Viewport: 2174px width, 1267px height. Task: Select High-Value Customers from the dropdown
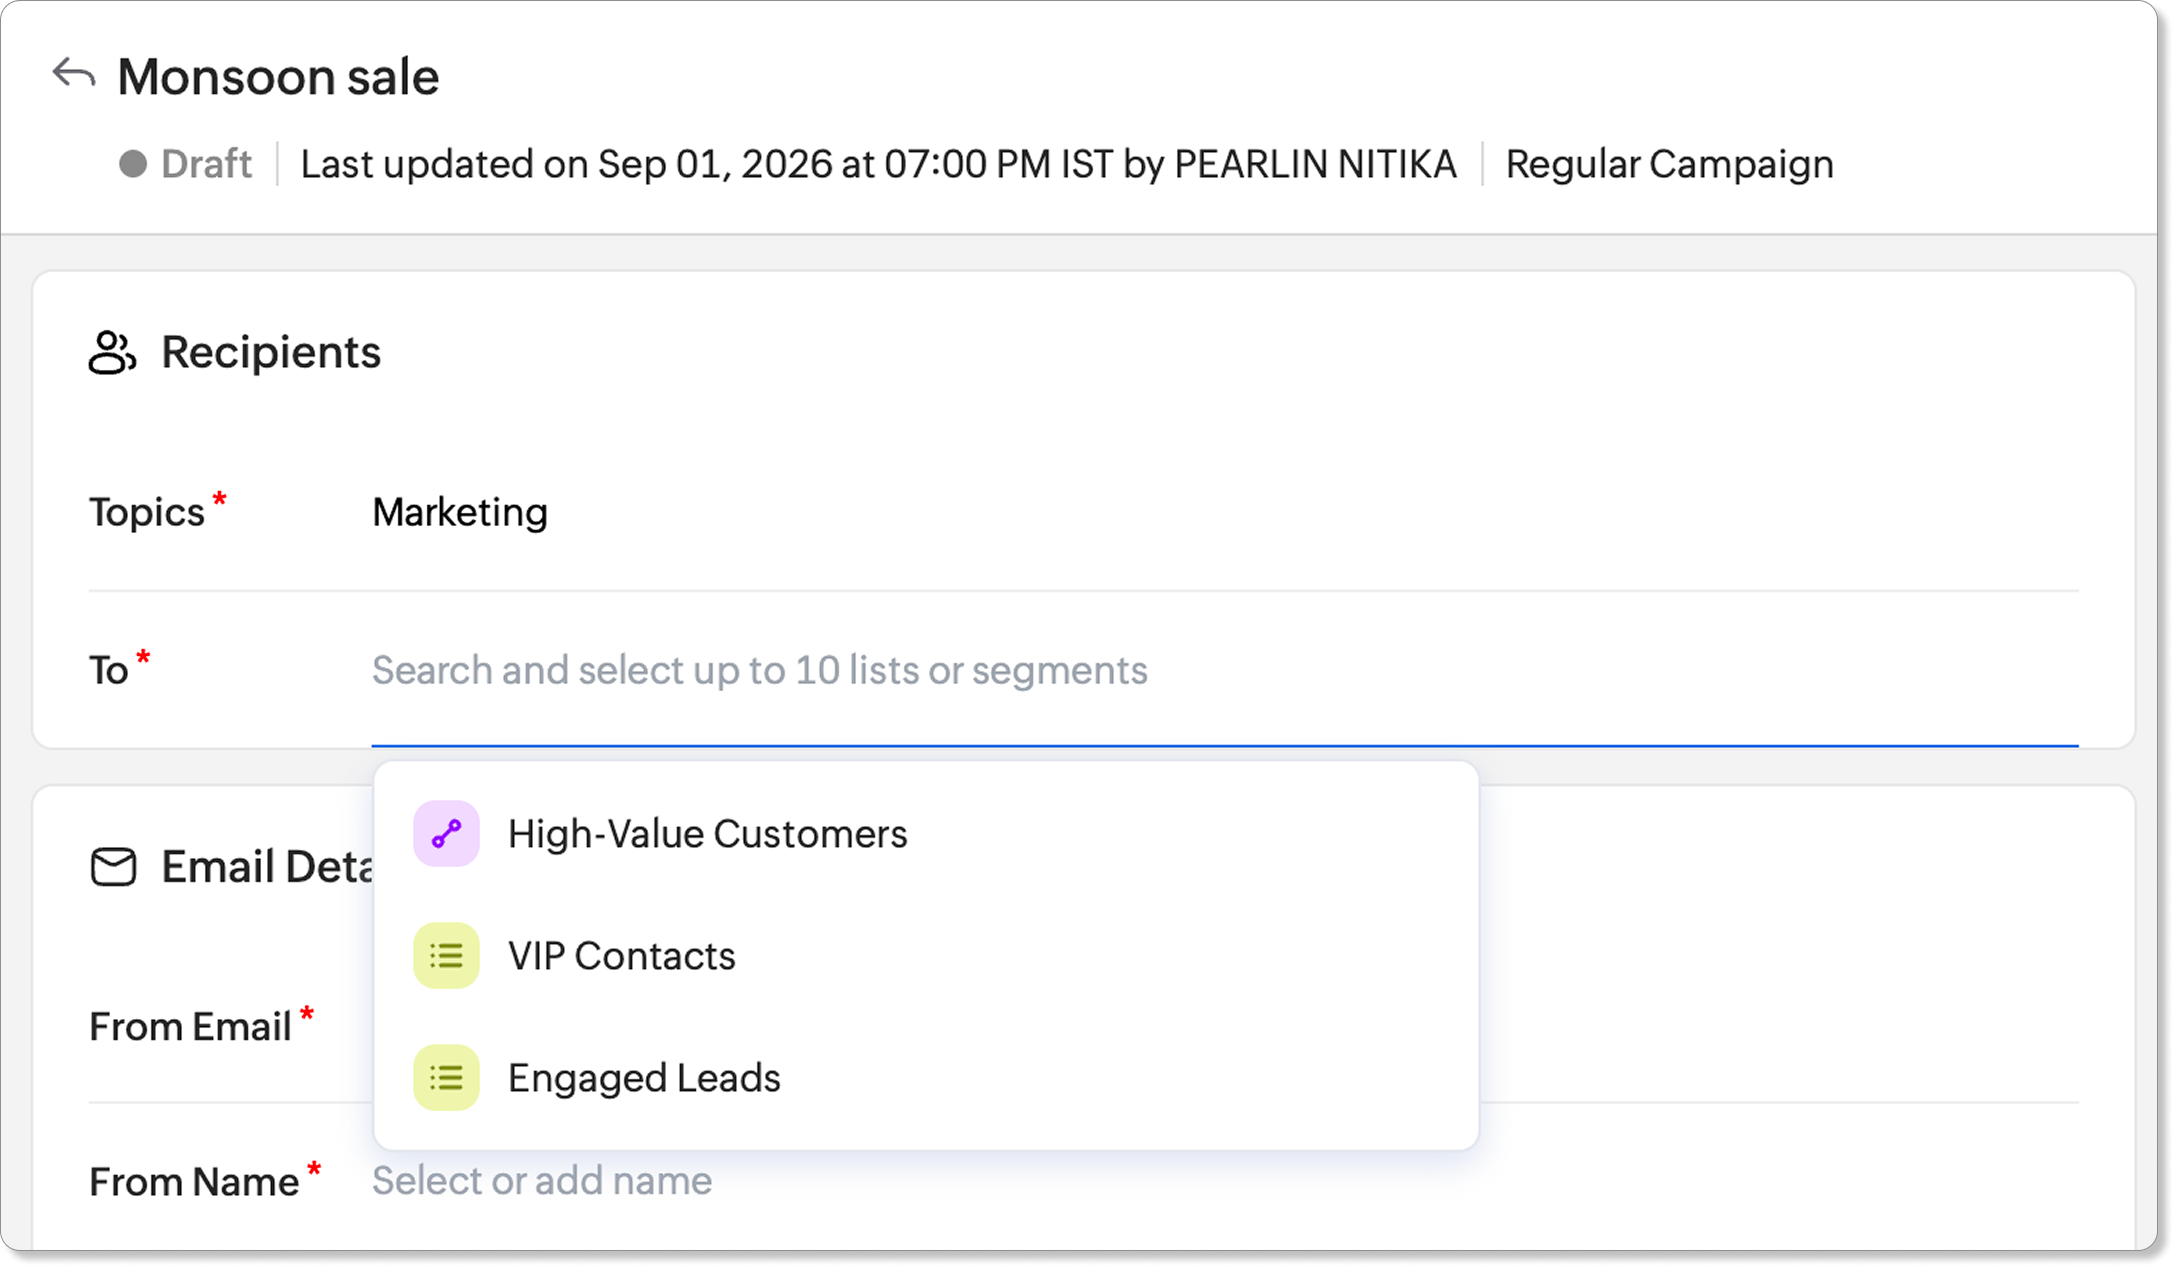pyautogui.click(x=926, y=834)
